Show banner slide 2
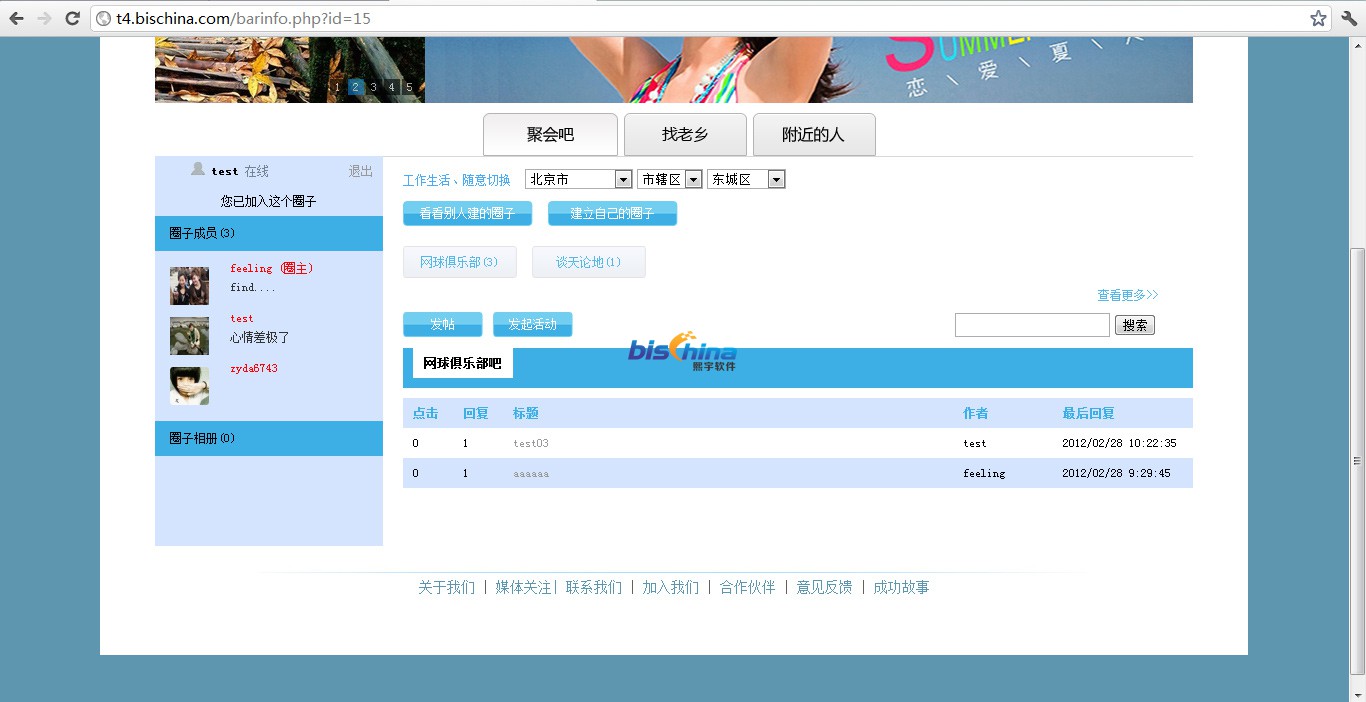The width and height of the screenshot is (1366, 702). 356,87
